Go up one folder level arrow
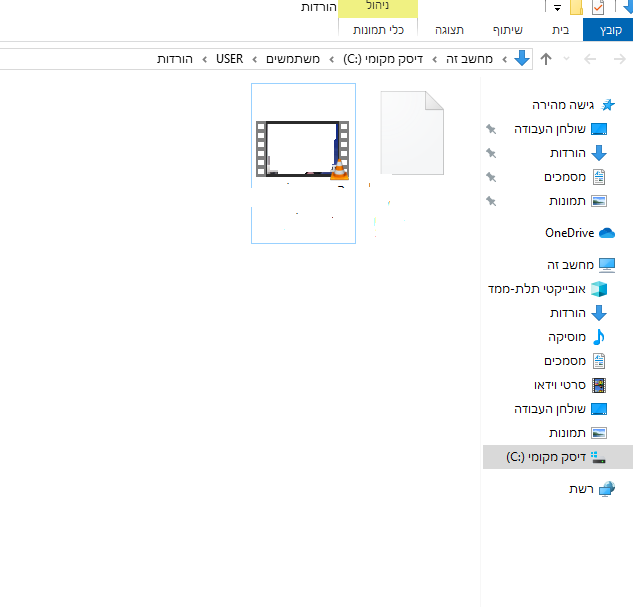The height and width of the screenshot is (607, 633). click(x=546, y=59)
